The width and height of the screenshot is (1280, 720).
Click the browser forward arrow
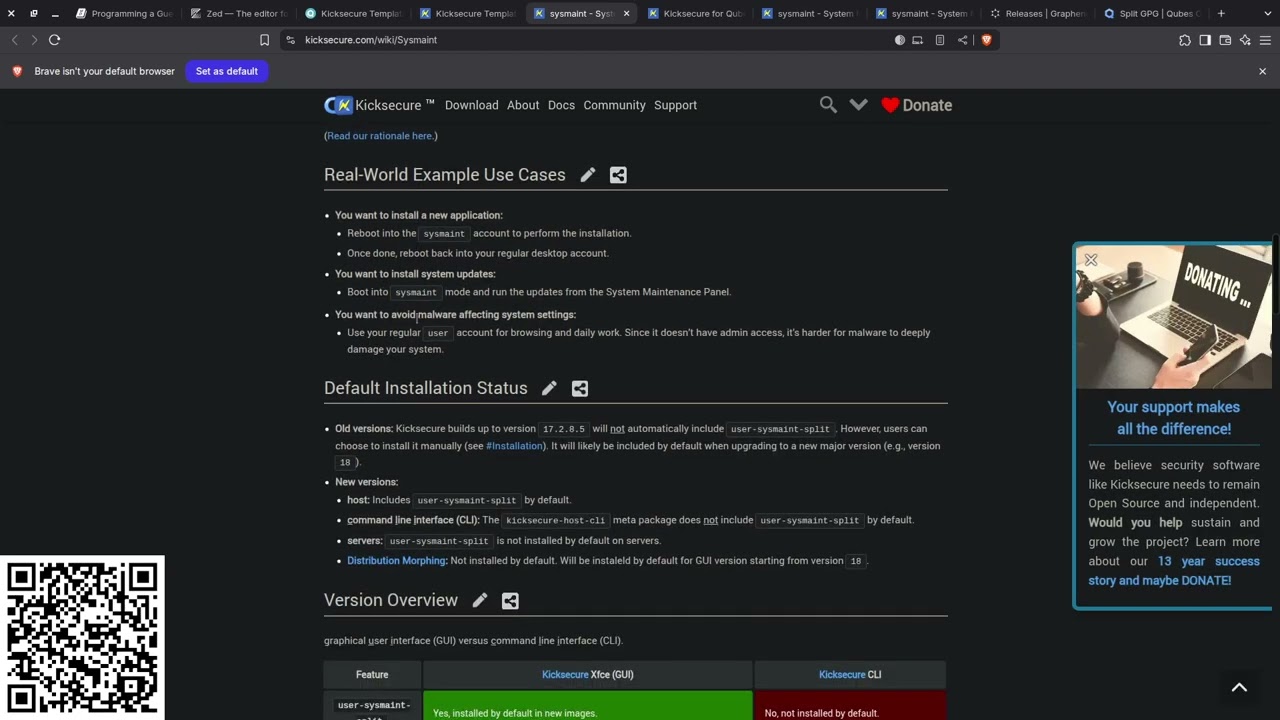[34, 40]
